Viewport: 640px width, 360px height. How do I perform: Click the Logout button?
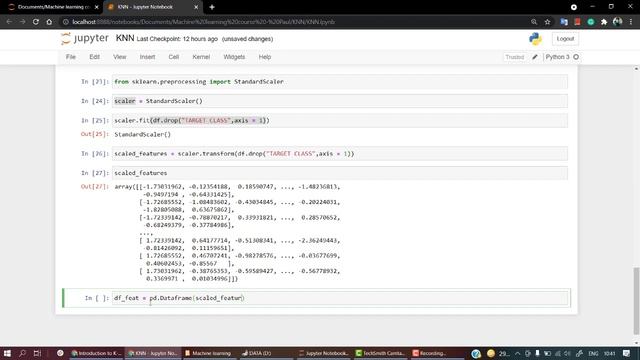coord(565,39)
